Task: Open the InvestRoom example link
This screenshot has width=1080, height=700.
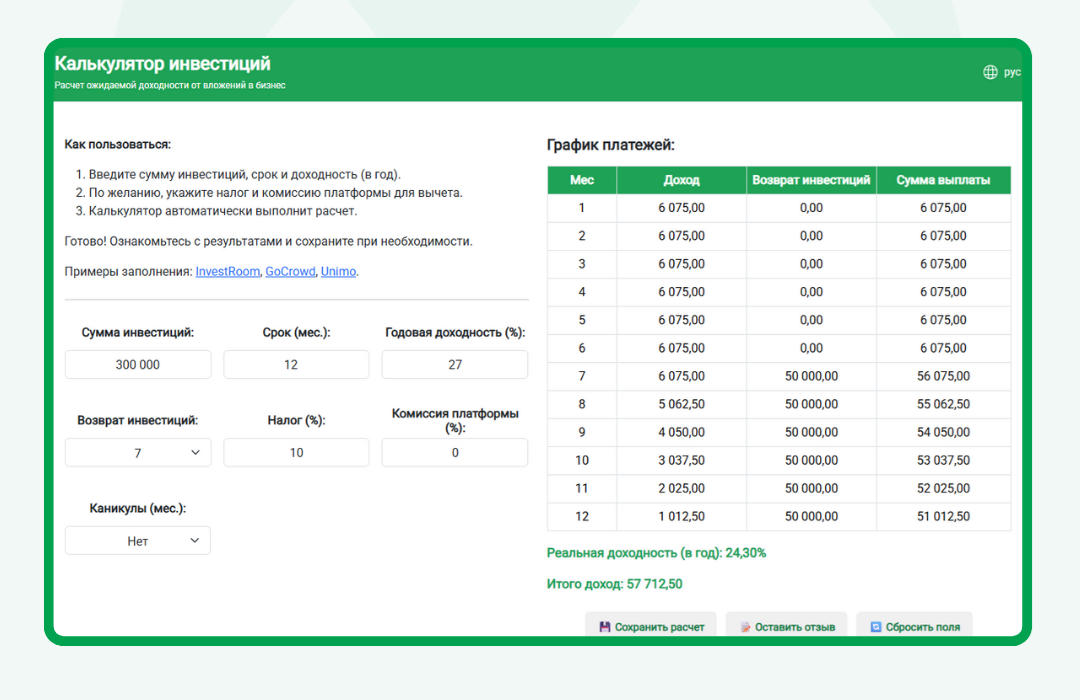Action: tap(227, 271)
